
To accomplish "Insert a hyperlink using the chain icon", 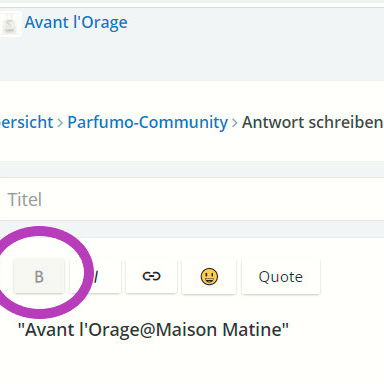I will point(152,276).
